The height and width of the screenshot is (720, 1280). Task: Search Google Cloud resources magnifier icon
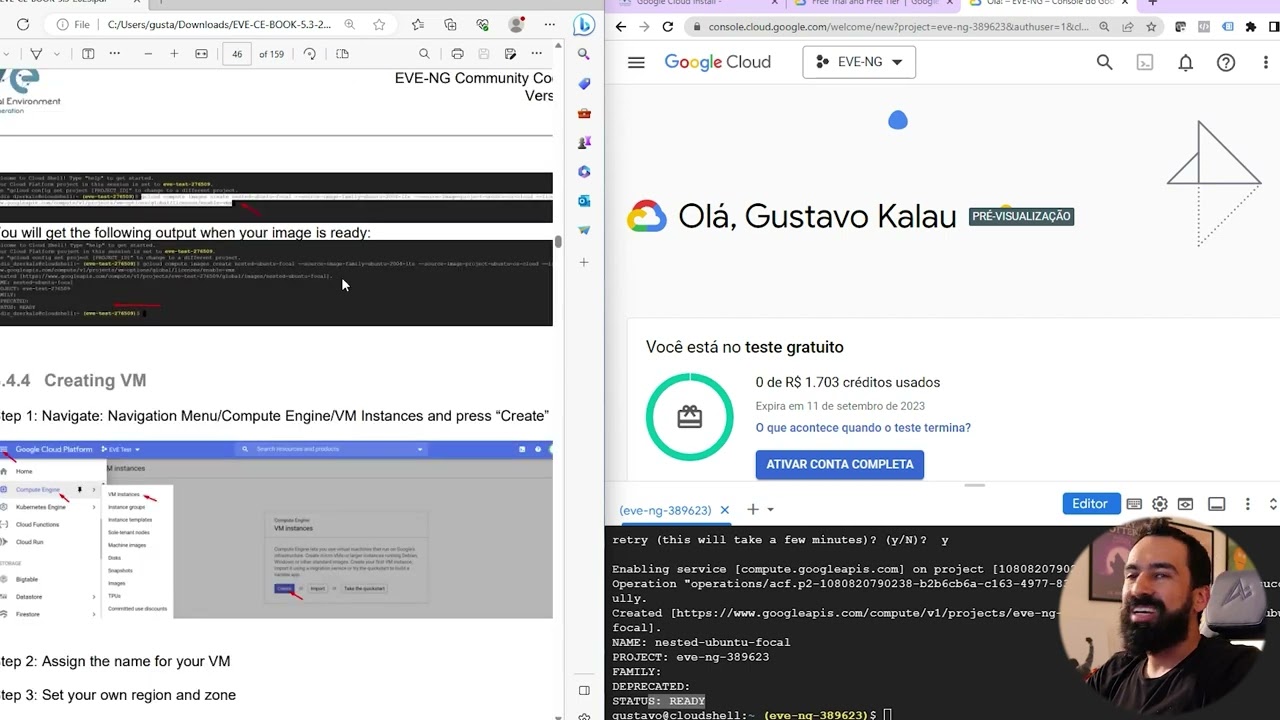[1104, 62]
